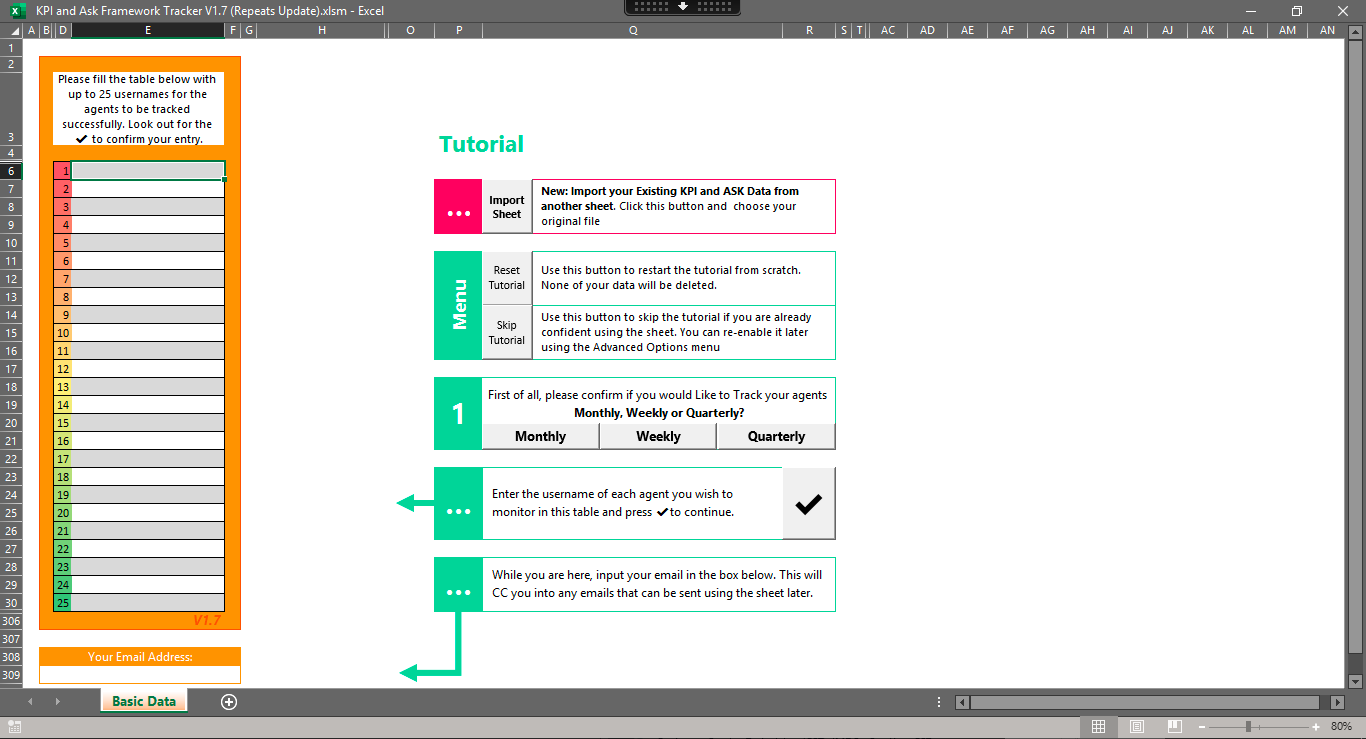Screen dimensions: 1366x739
Task: Click the Your Email Address input cell
Action: (140, 675)
